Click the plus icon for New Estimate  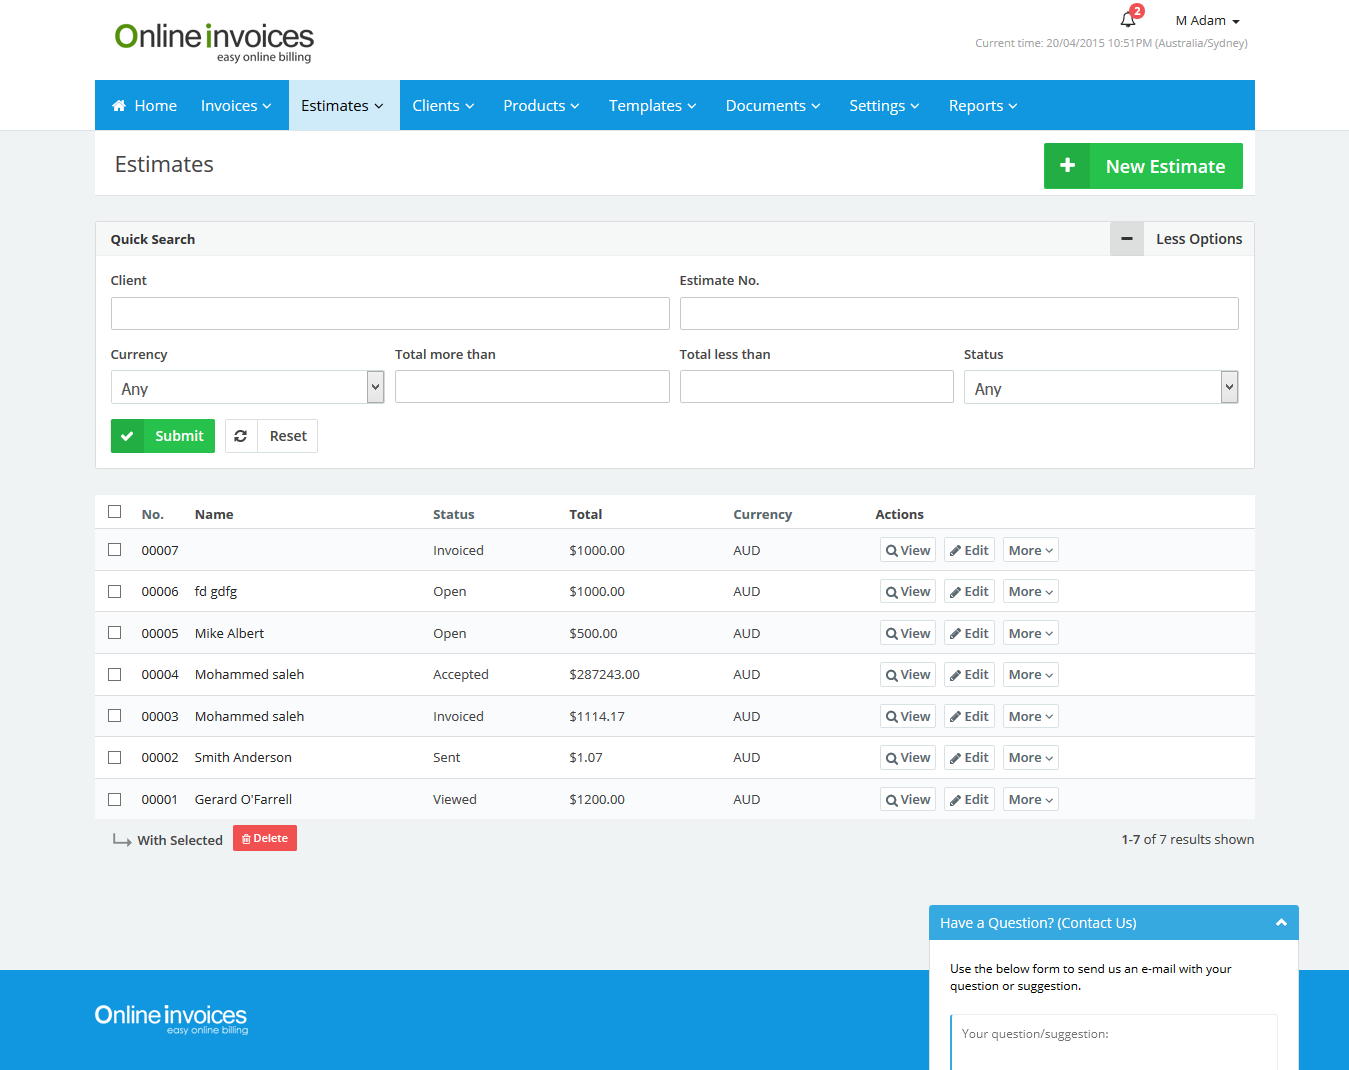point(1067,166)
